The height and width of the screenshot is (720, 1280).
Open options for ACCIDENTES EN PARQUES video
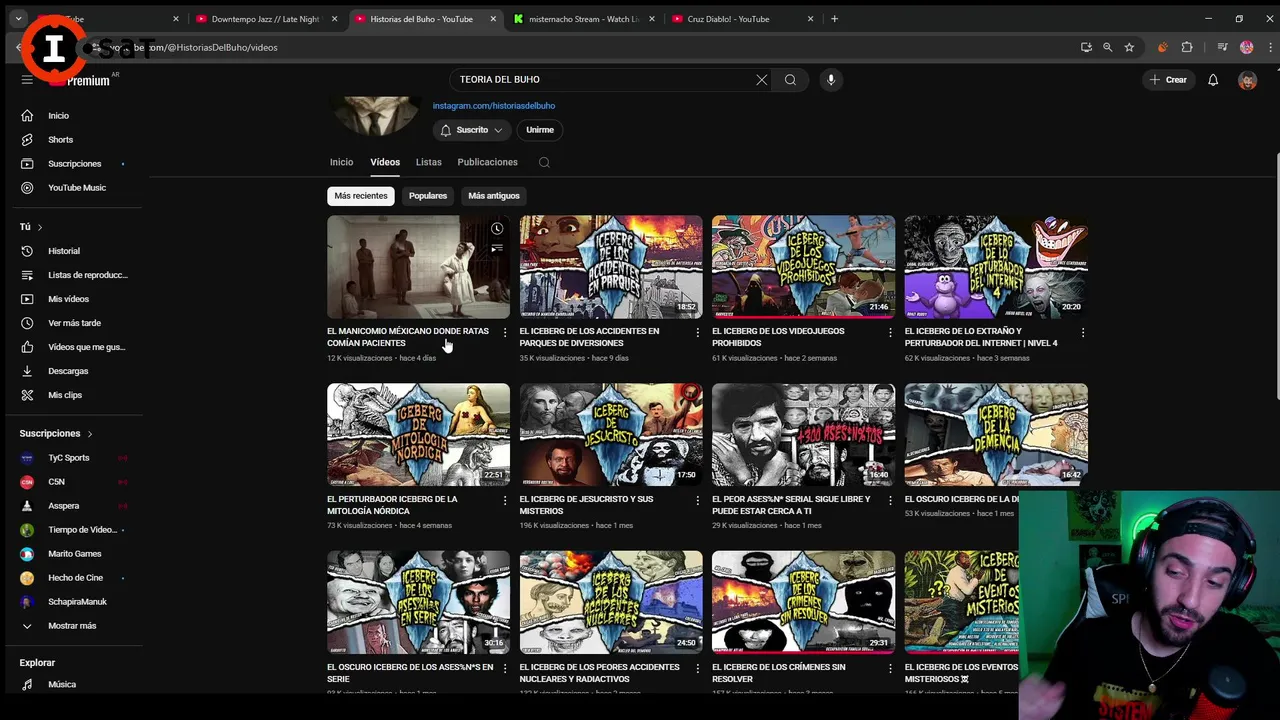coord(697,332)
